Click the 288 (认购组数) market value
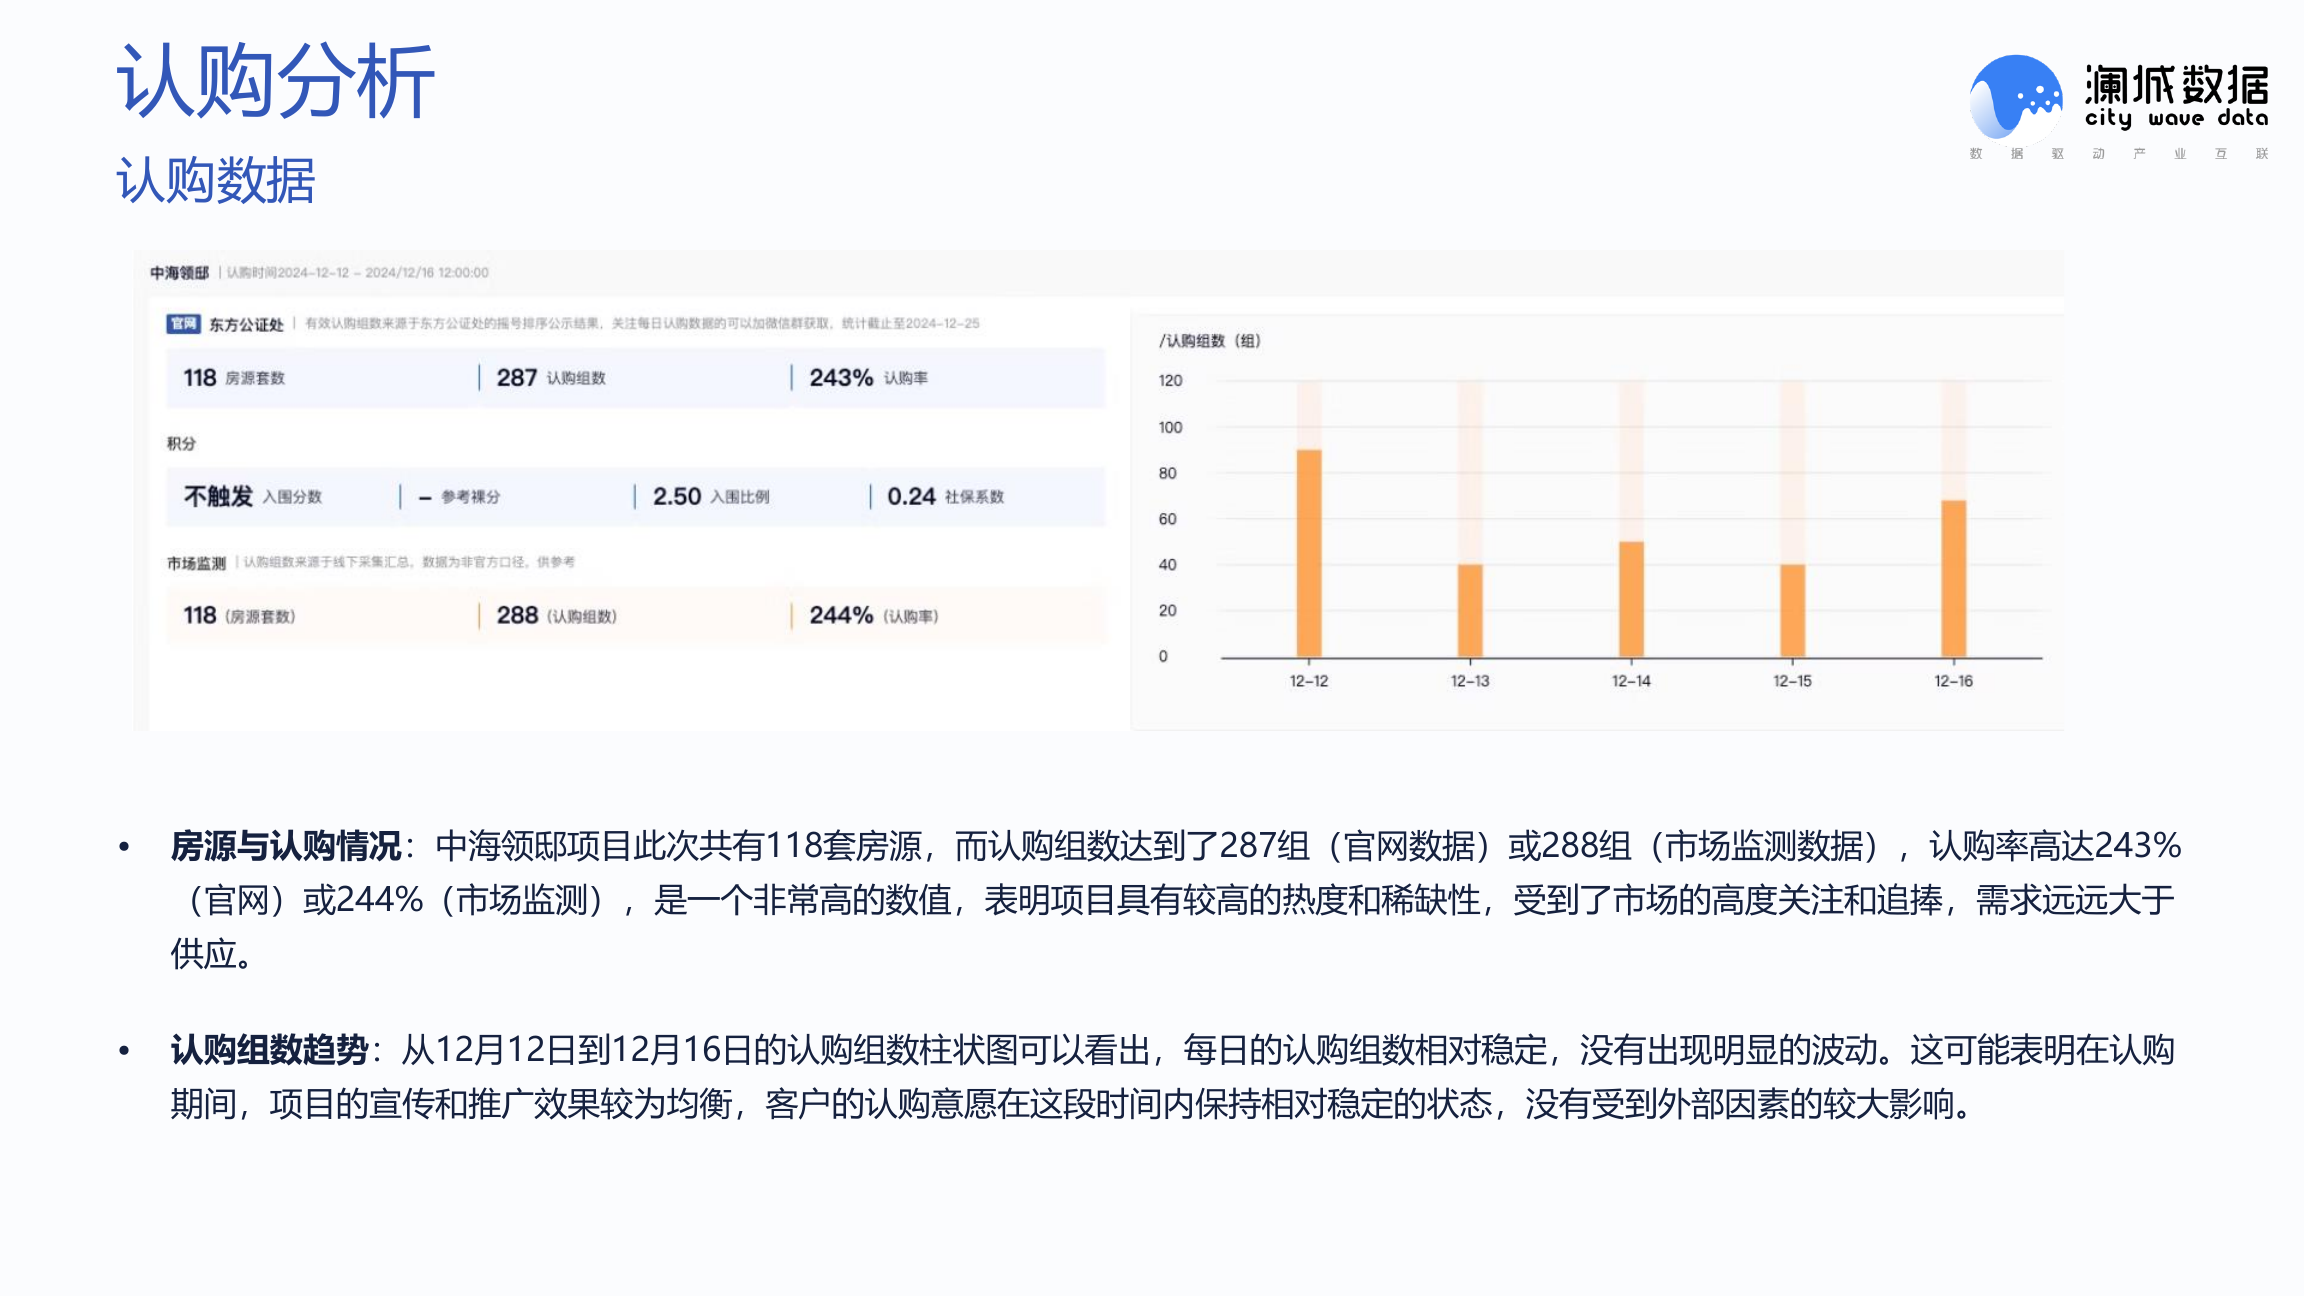2304x1296 pixels. point(557,616)
